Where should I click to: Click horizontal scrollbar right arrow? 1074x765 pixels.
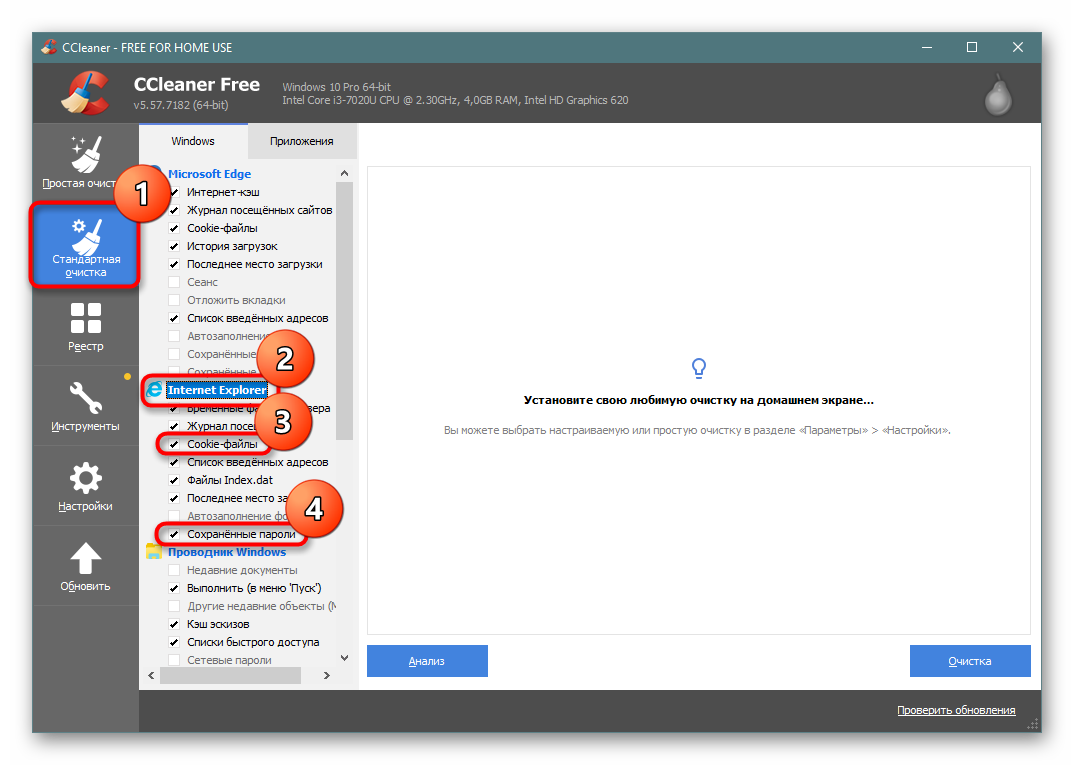pos(327,675)
